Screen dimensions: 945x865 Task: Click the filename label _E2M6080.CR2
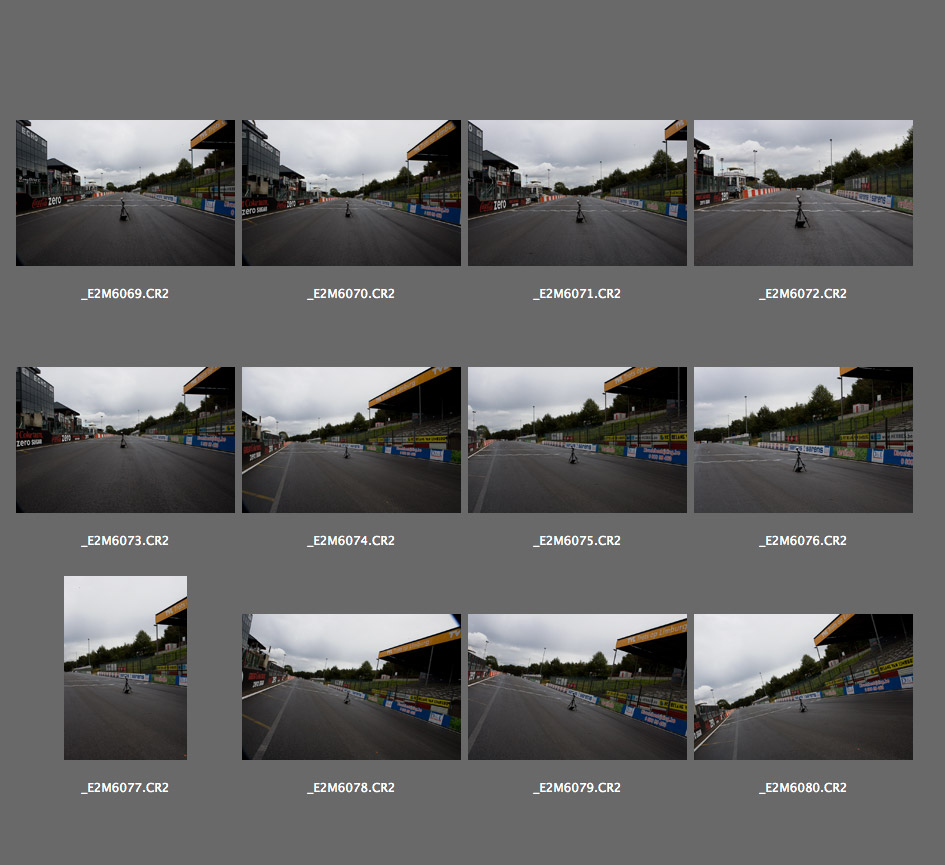803,788
